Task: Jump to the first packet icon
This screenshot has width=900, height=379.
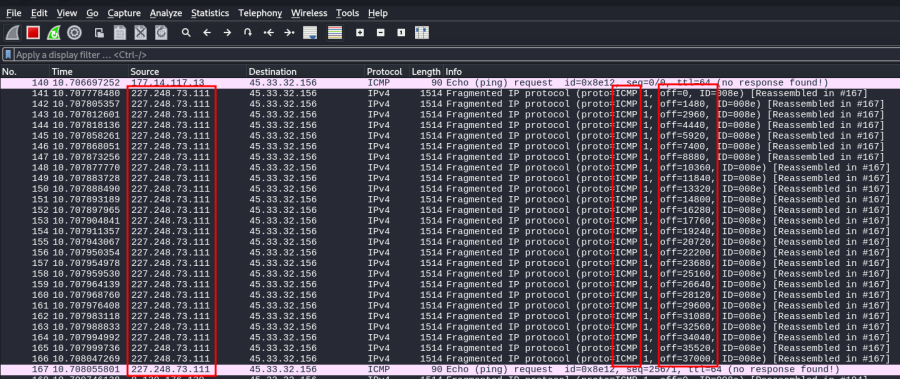Action: [x=269, y=33]
